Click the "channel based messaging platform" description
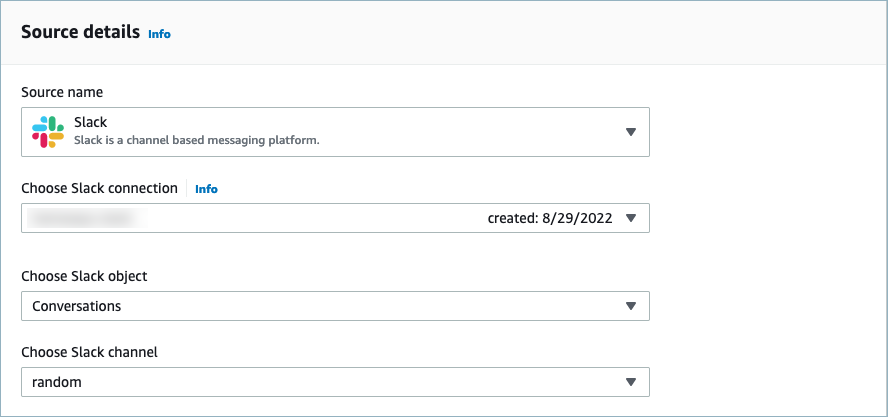Viewport: 888px width, 417px height. (x=196, y=141)
